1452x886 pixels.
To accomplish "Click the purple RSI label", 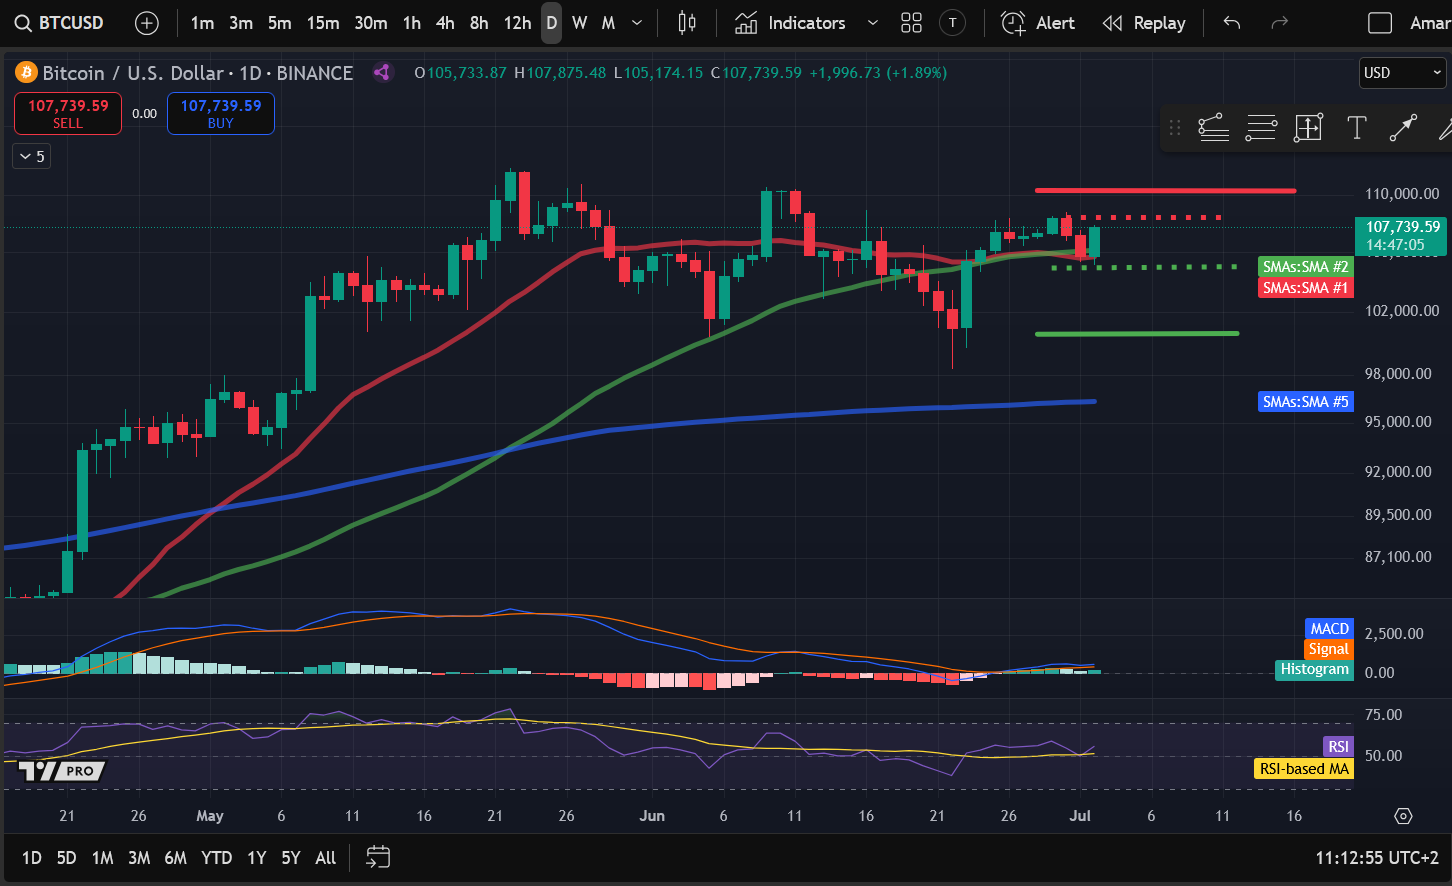I will (x=1338, y=747).
